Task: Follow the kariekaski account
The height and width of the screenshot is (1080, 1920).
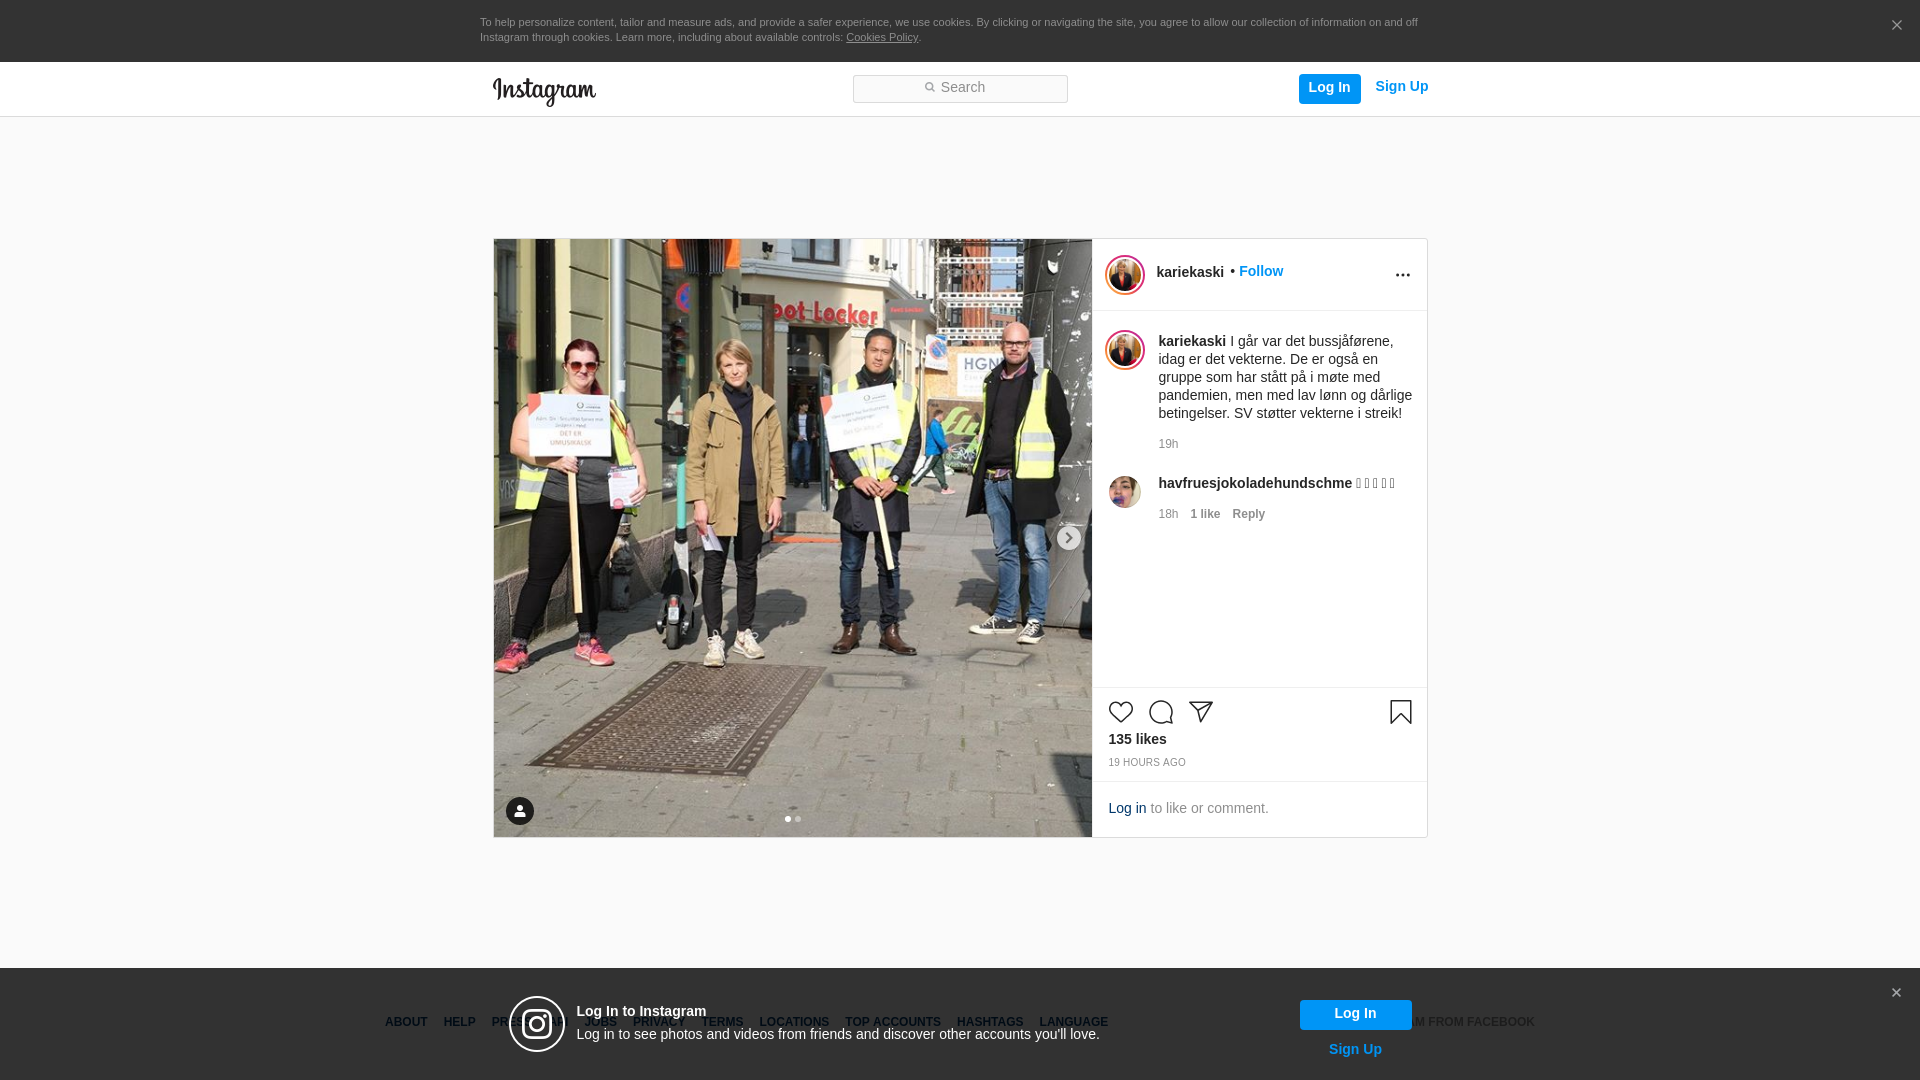Action: [1260, 271]
